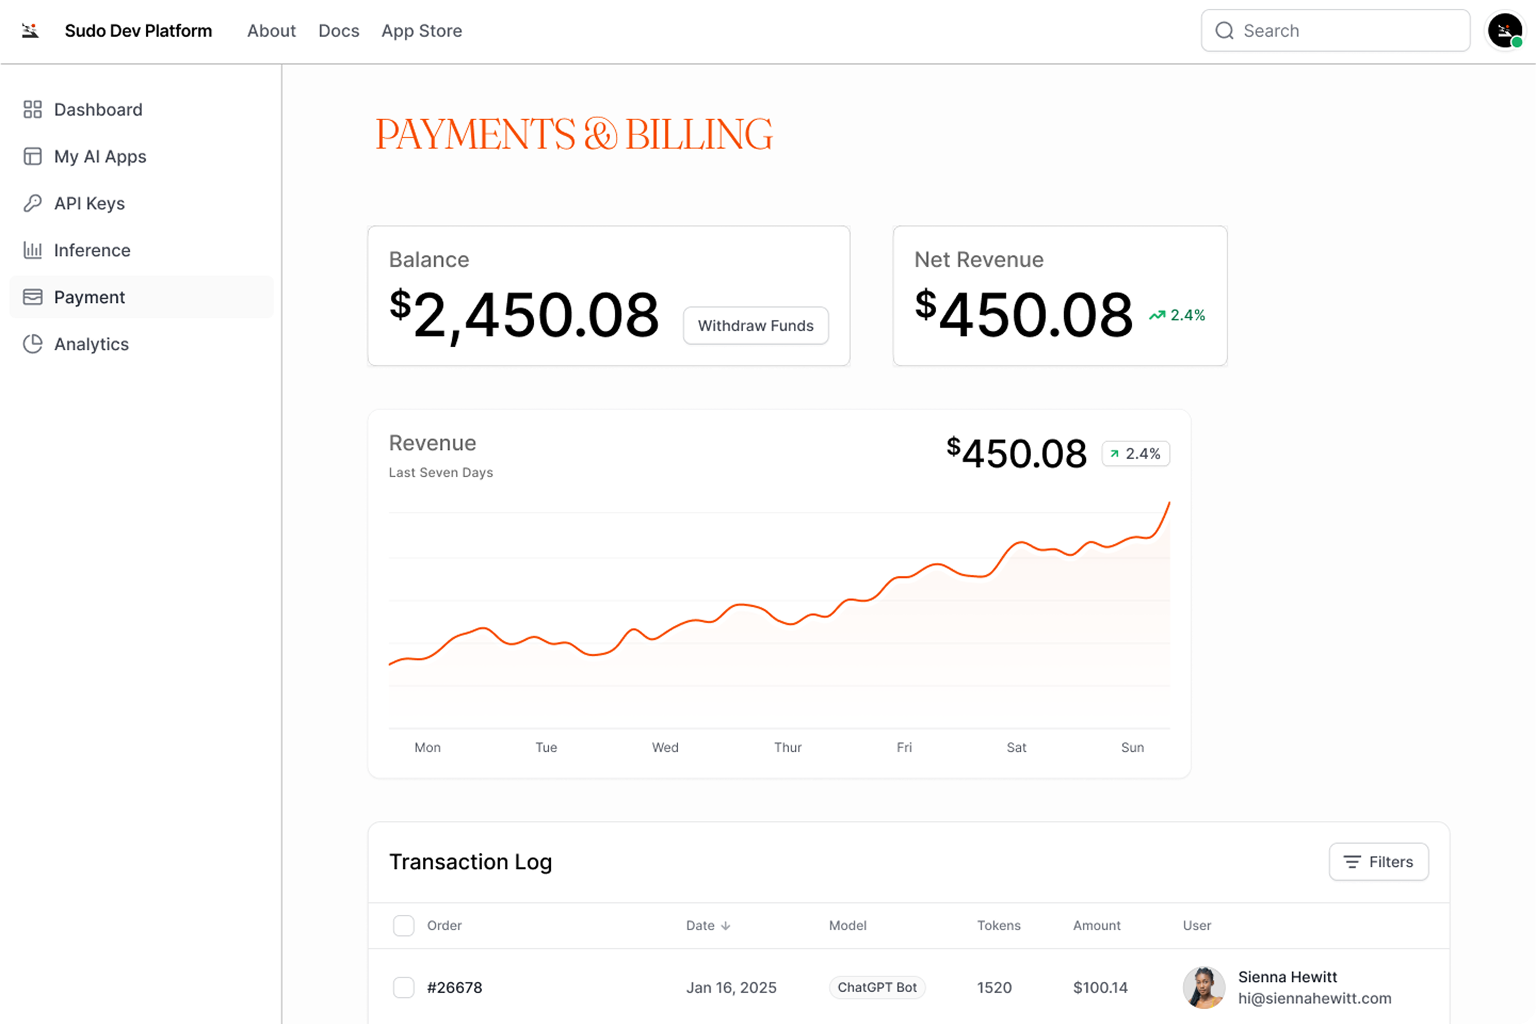Click the My AI Apps layout icon

tap(33, 156)
